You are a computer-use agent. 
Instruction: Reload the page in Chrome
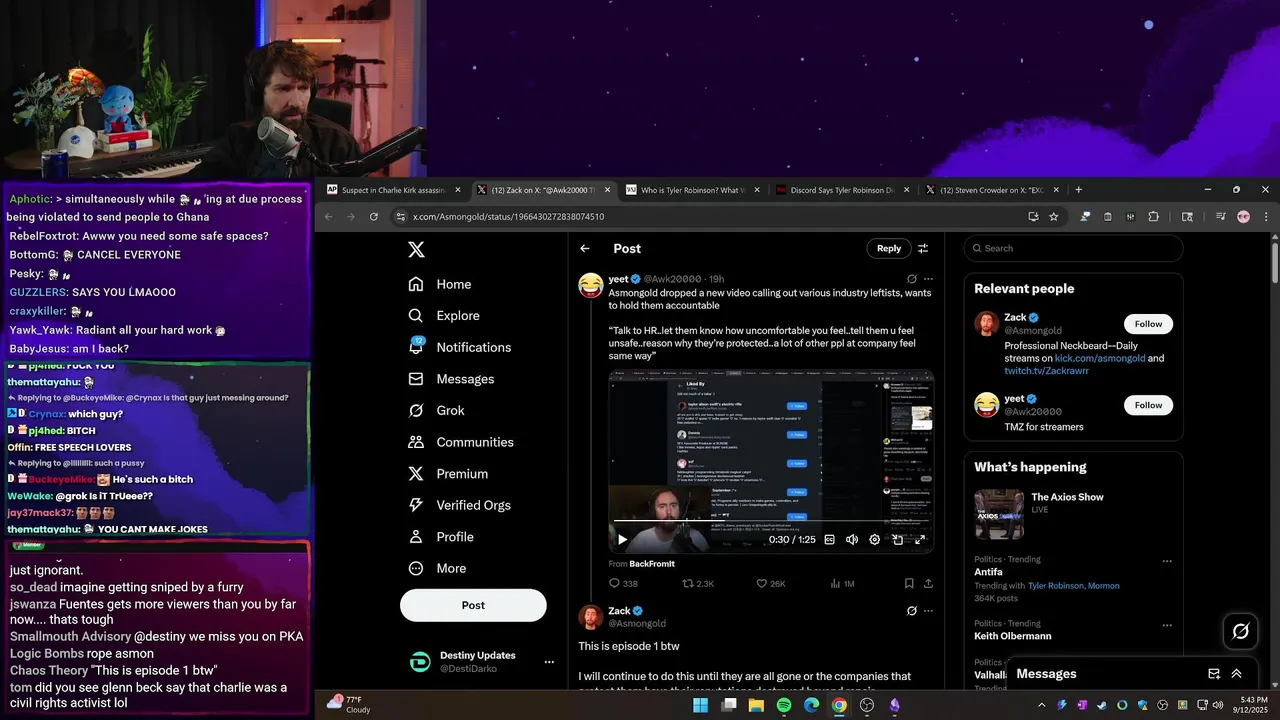pos(374,217)
